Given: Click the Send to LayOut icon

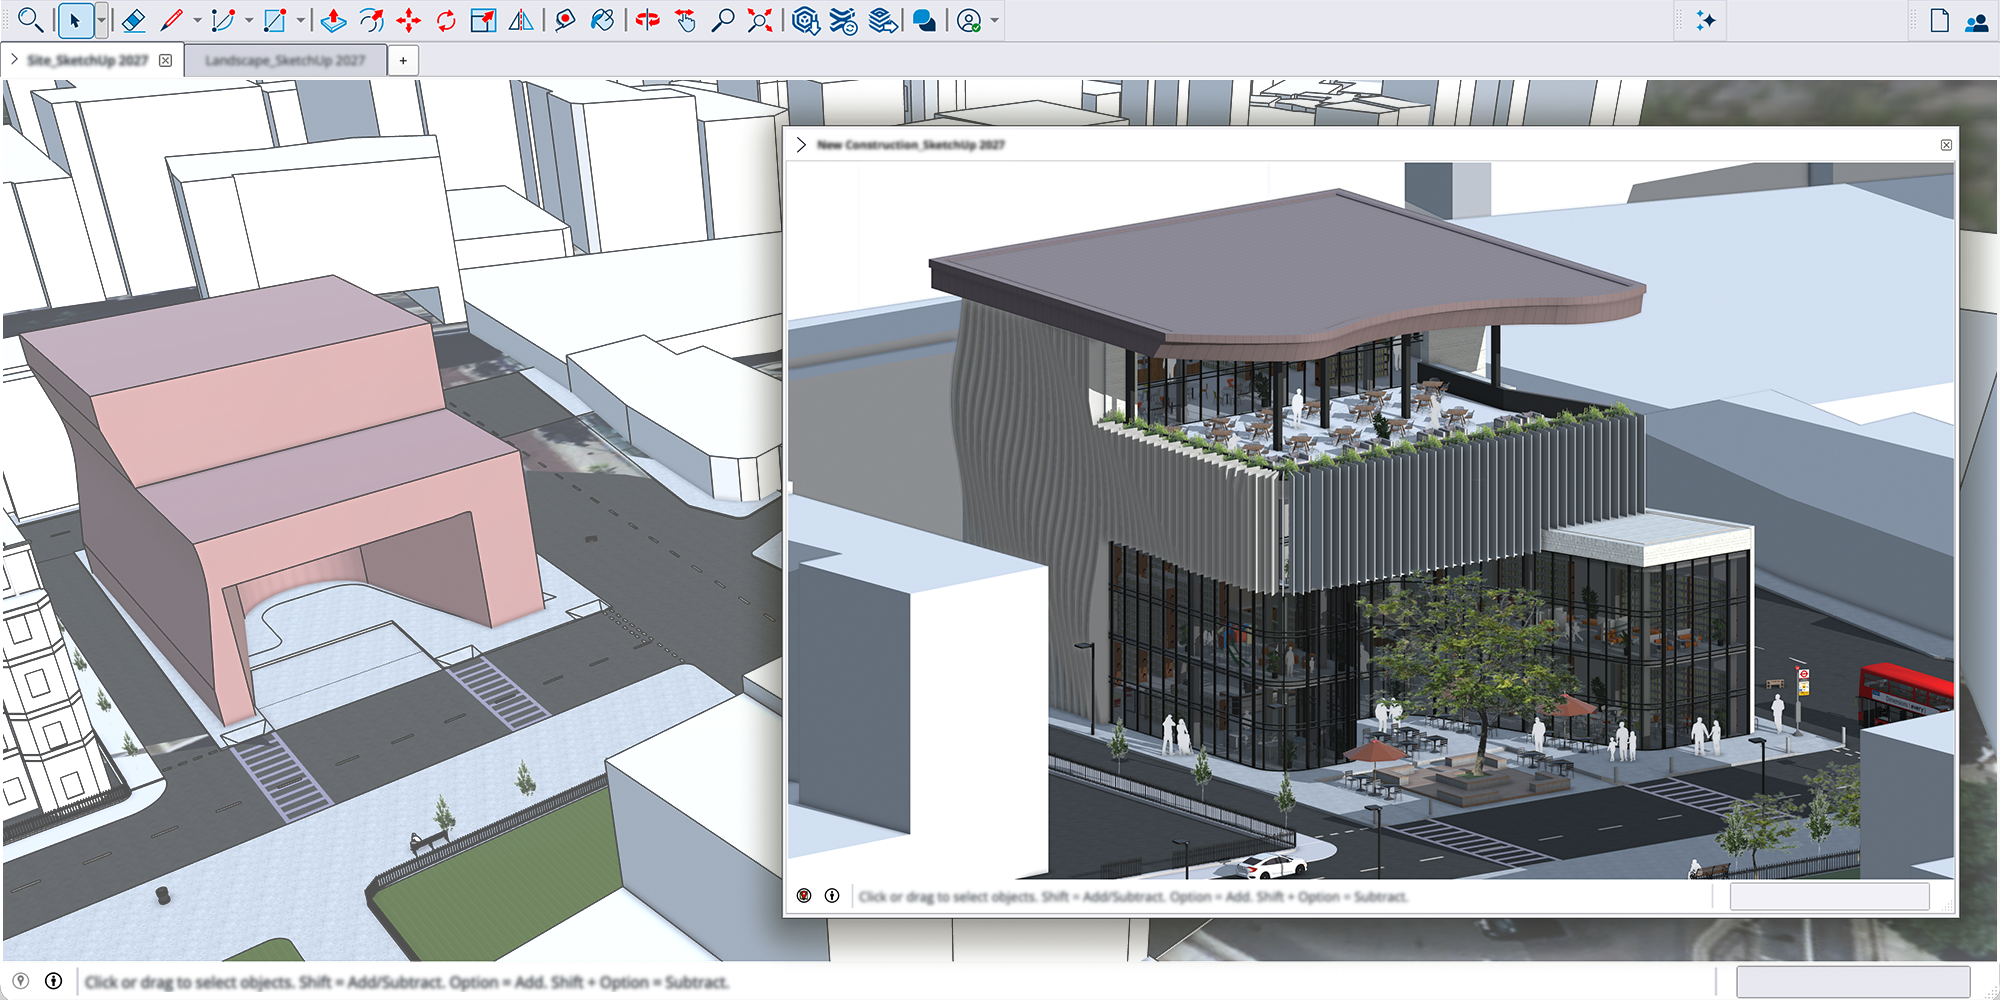Looking at the screenshot, I should click(x=883, y=20).
